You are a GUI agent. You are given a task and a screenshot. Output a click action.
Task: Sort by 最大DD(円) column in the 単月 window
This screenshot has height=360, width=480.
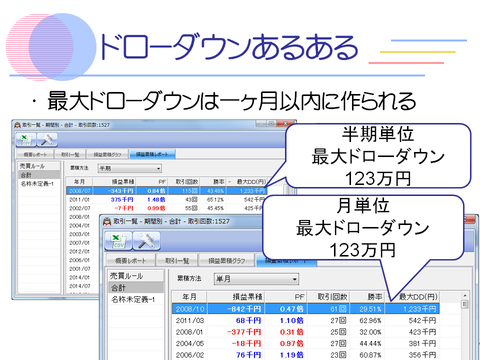412,297
